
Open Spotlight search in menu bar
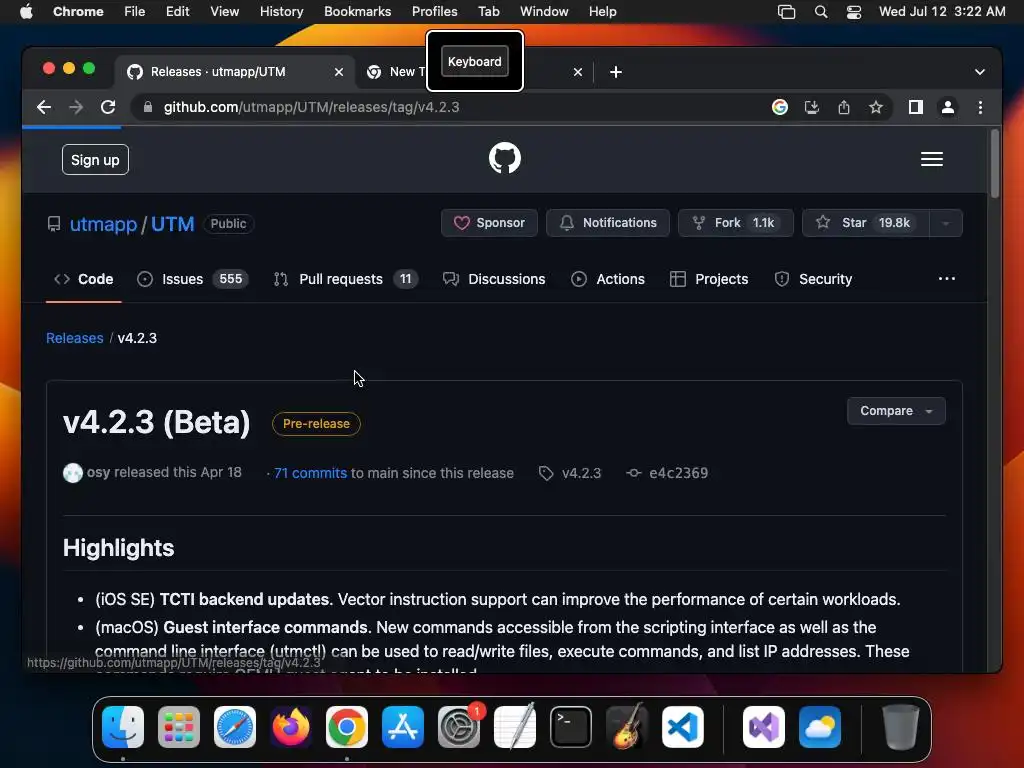coord(821,12)
